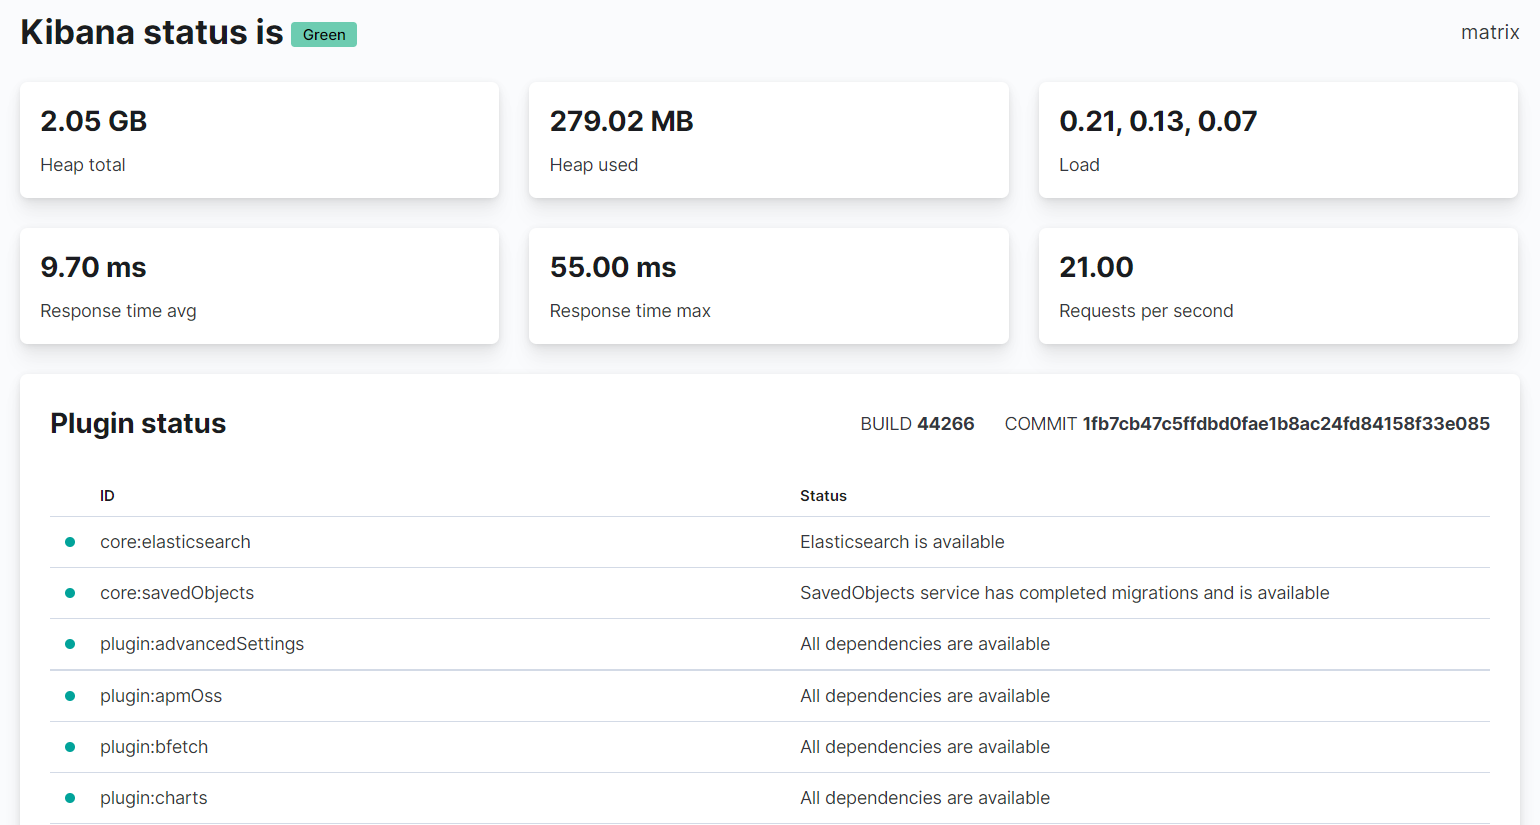Click the 'Response time avg' label
1540x825 pixels.
coord(118,311)
